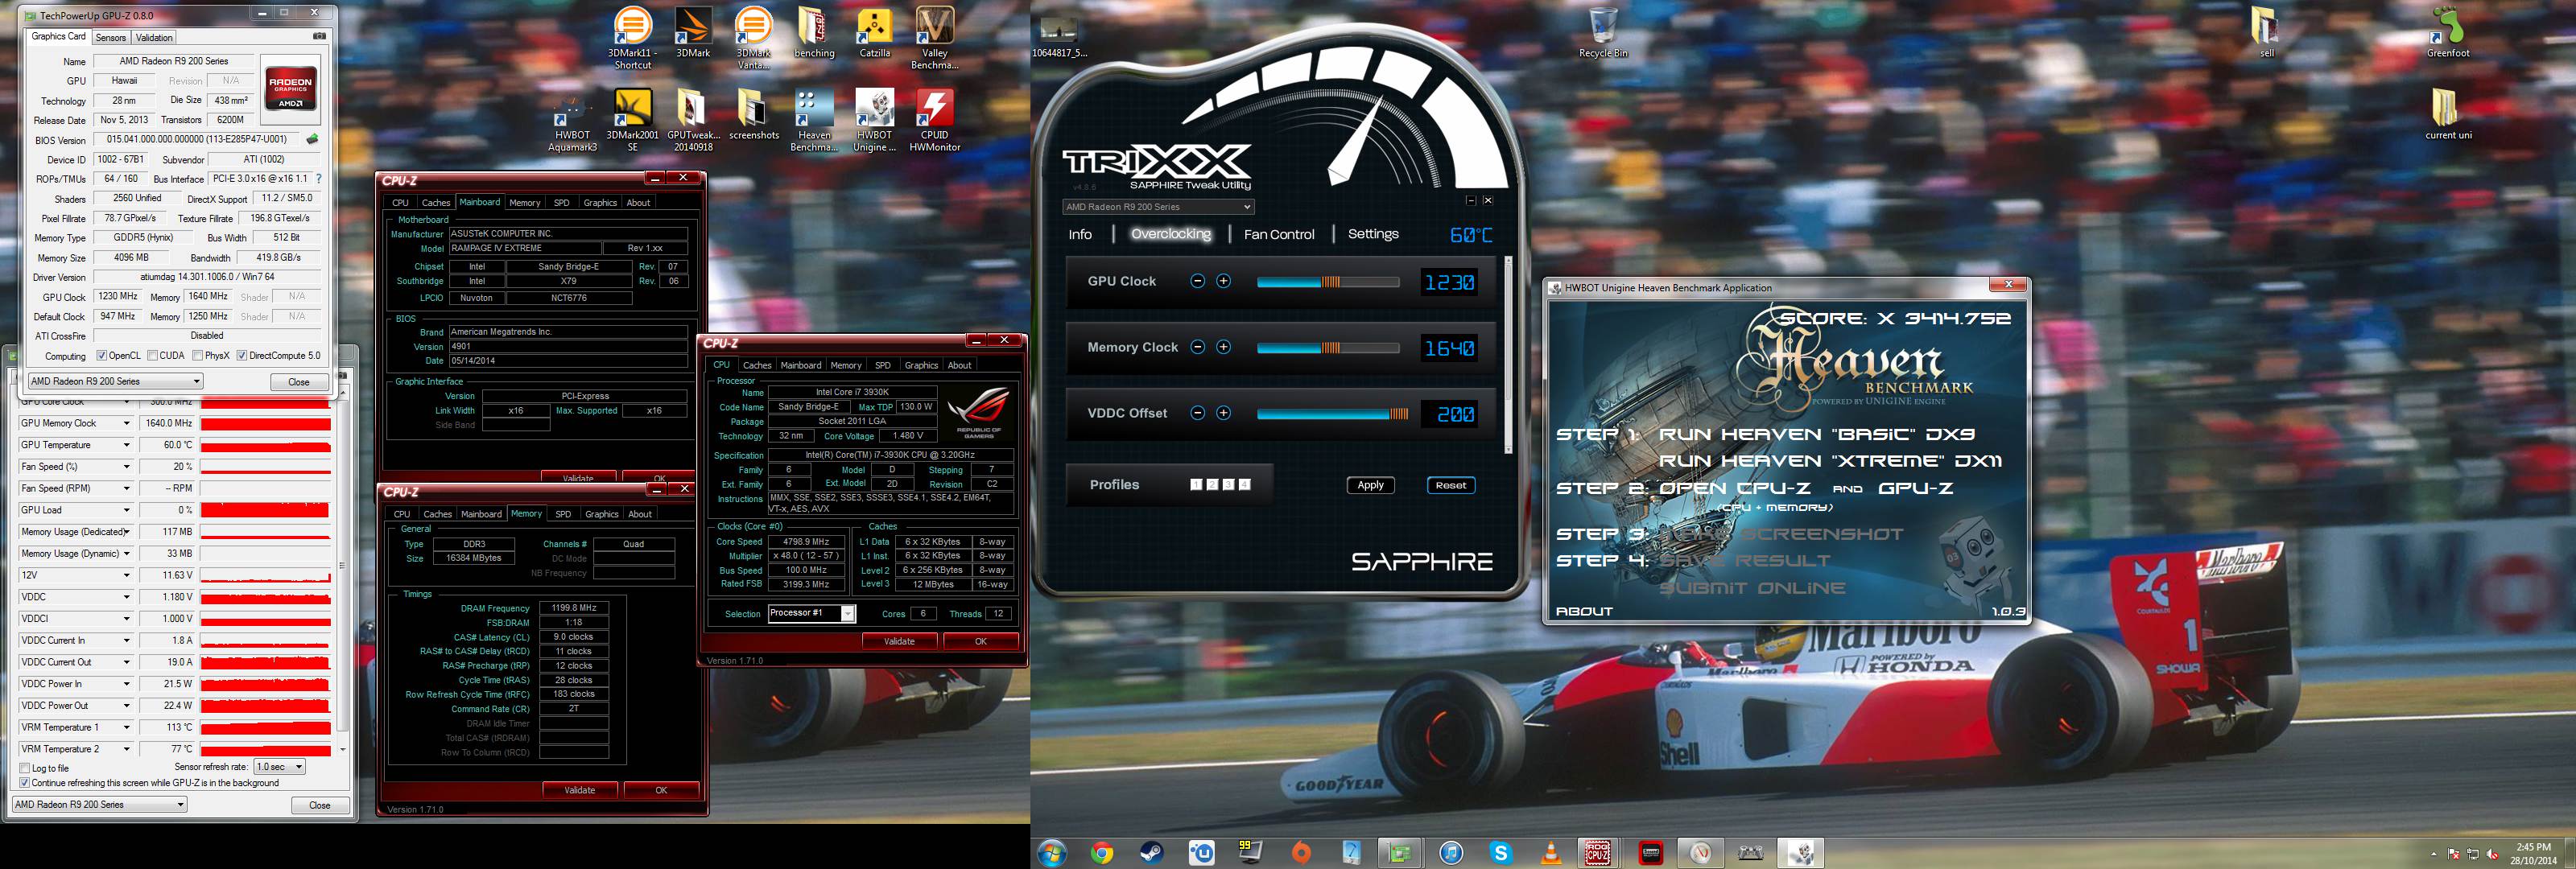
Task: Open the GPU selector dropdown in sensors window
Action: coord(99,804)
